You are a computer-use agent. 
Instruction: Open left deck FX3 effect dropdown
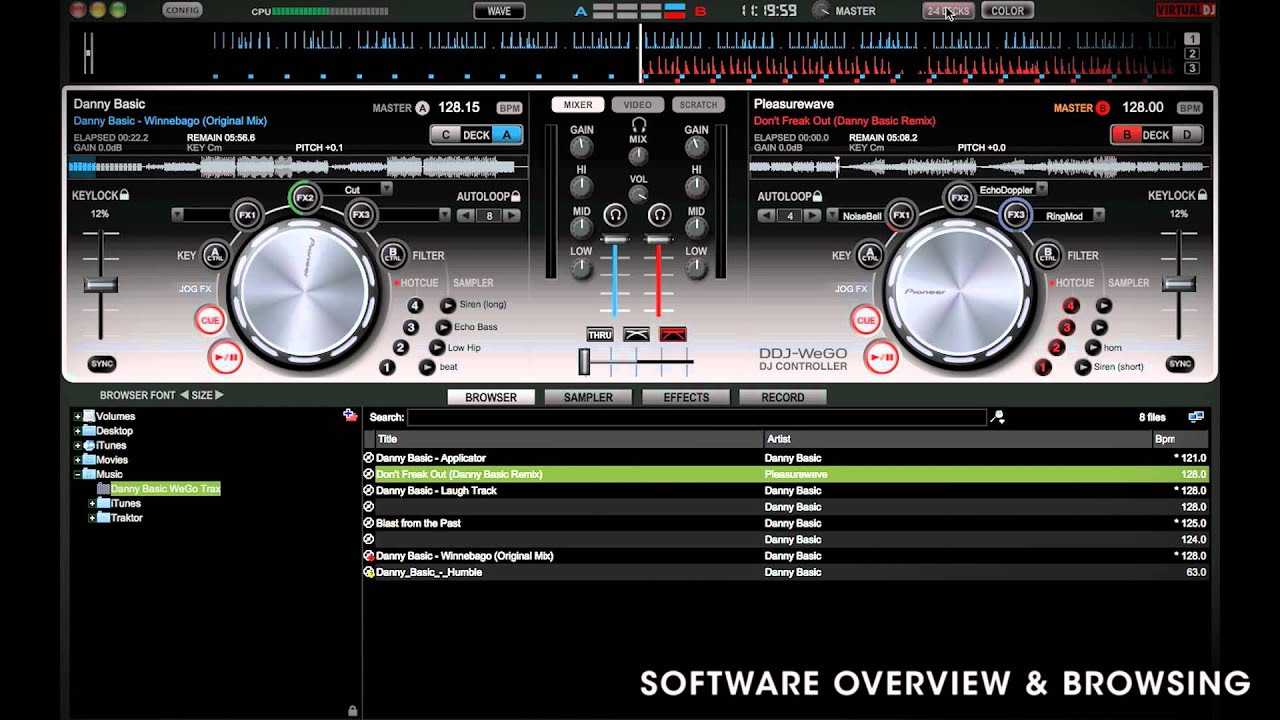pyautogui.click(x=445, y=215)
